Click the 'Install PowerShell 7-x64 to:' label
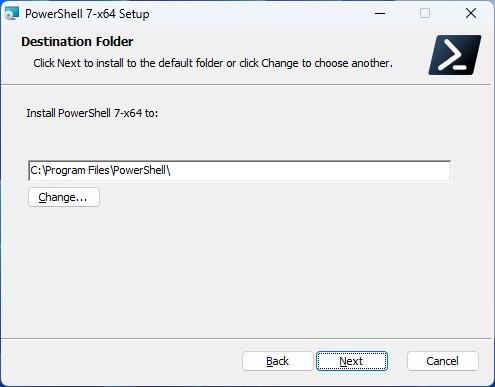Image resolution: width=495 pixels, height=387 pixels. (92, 113)
